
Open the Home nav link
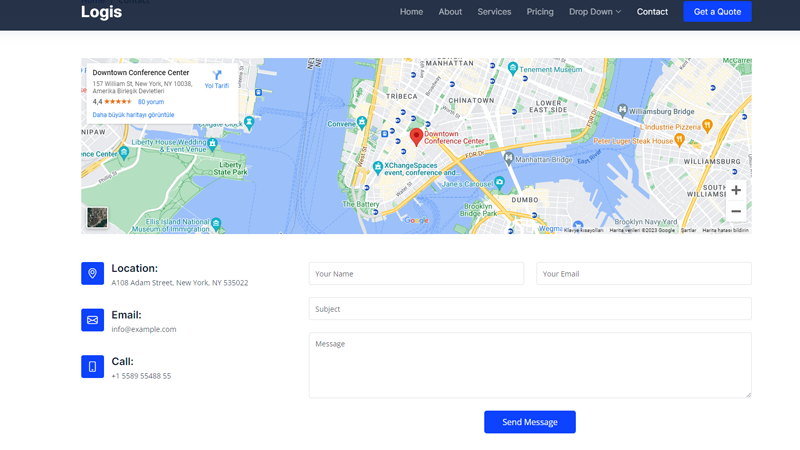411,12
